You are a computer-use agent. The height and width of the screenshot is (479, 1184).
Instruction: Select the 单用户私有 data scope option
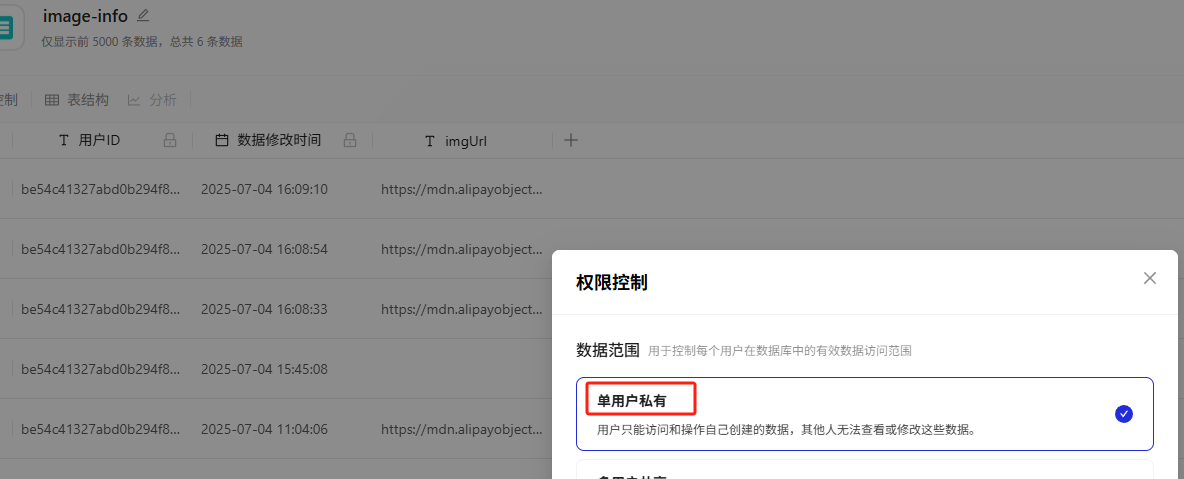tap(640, 401)
